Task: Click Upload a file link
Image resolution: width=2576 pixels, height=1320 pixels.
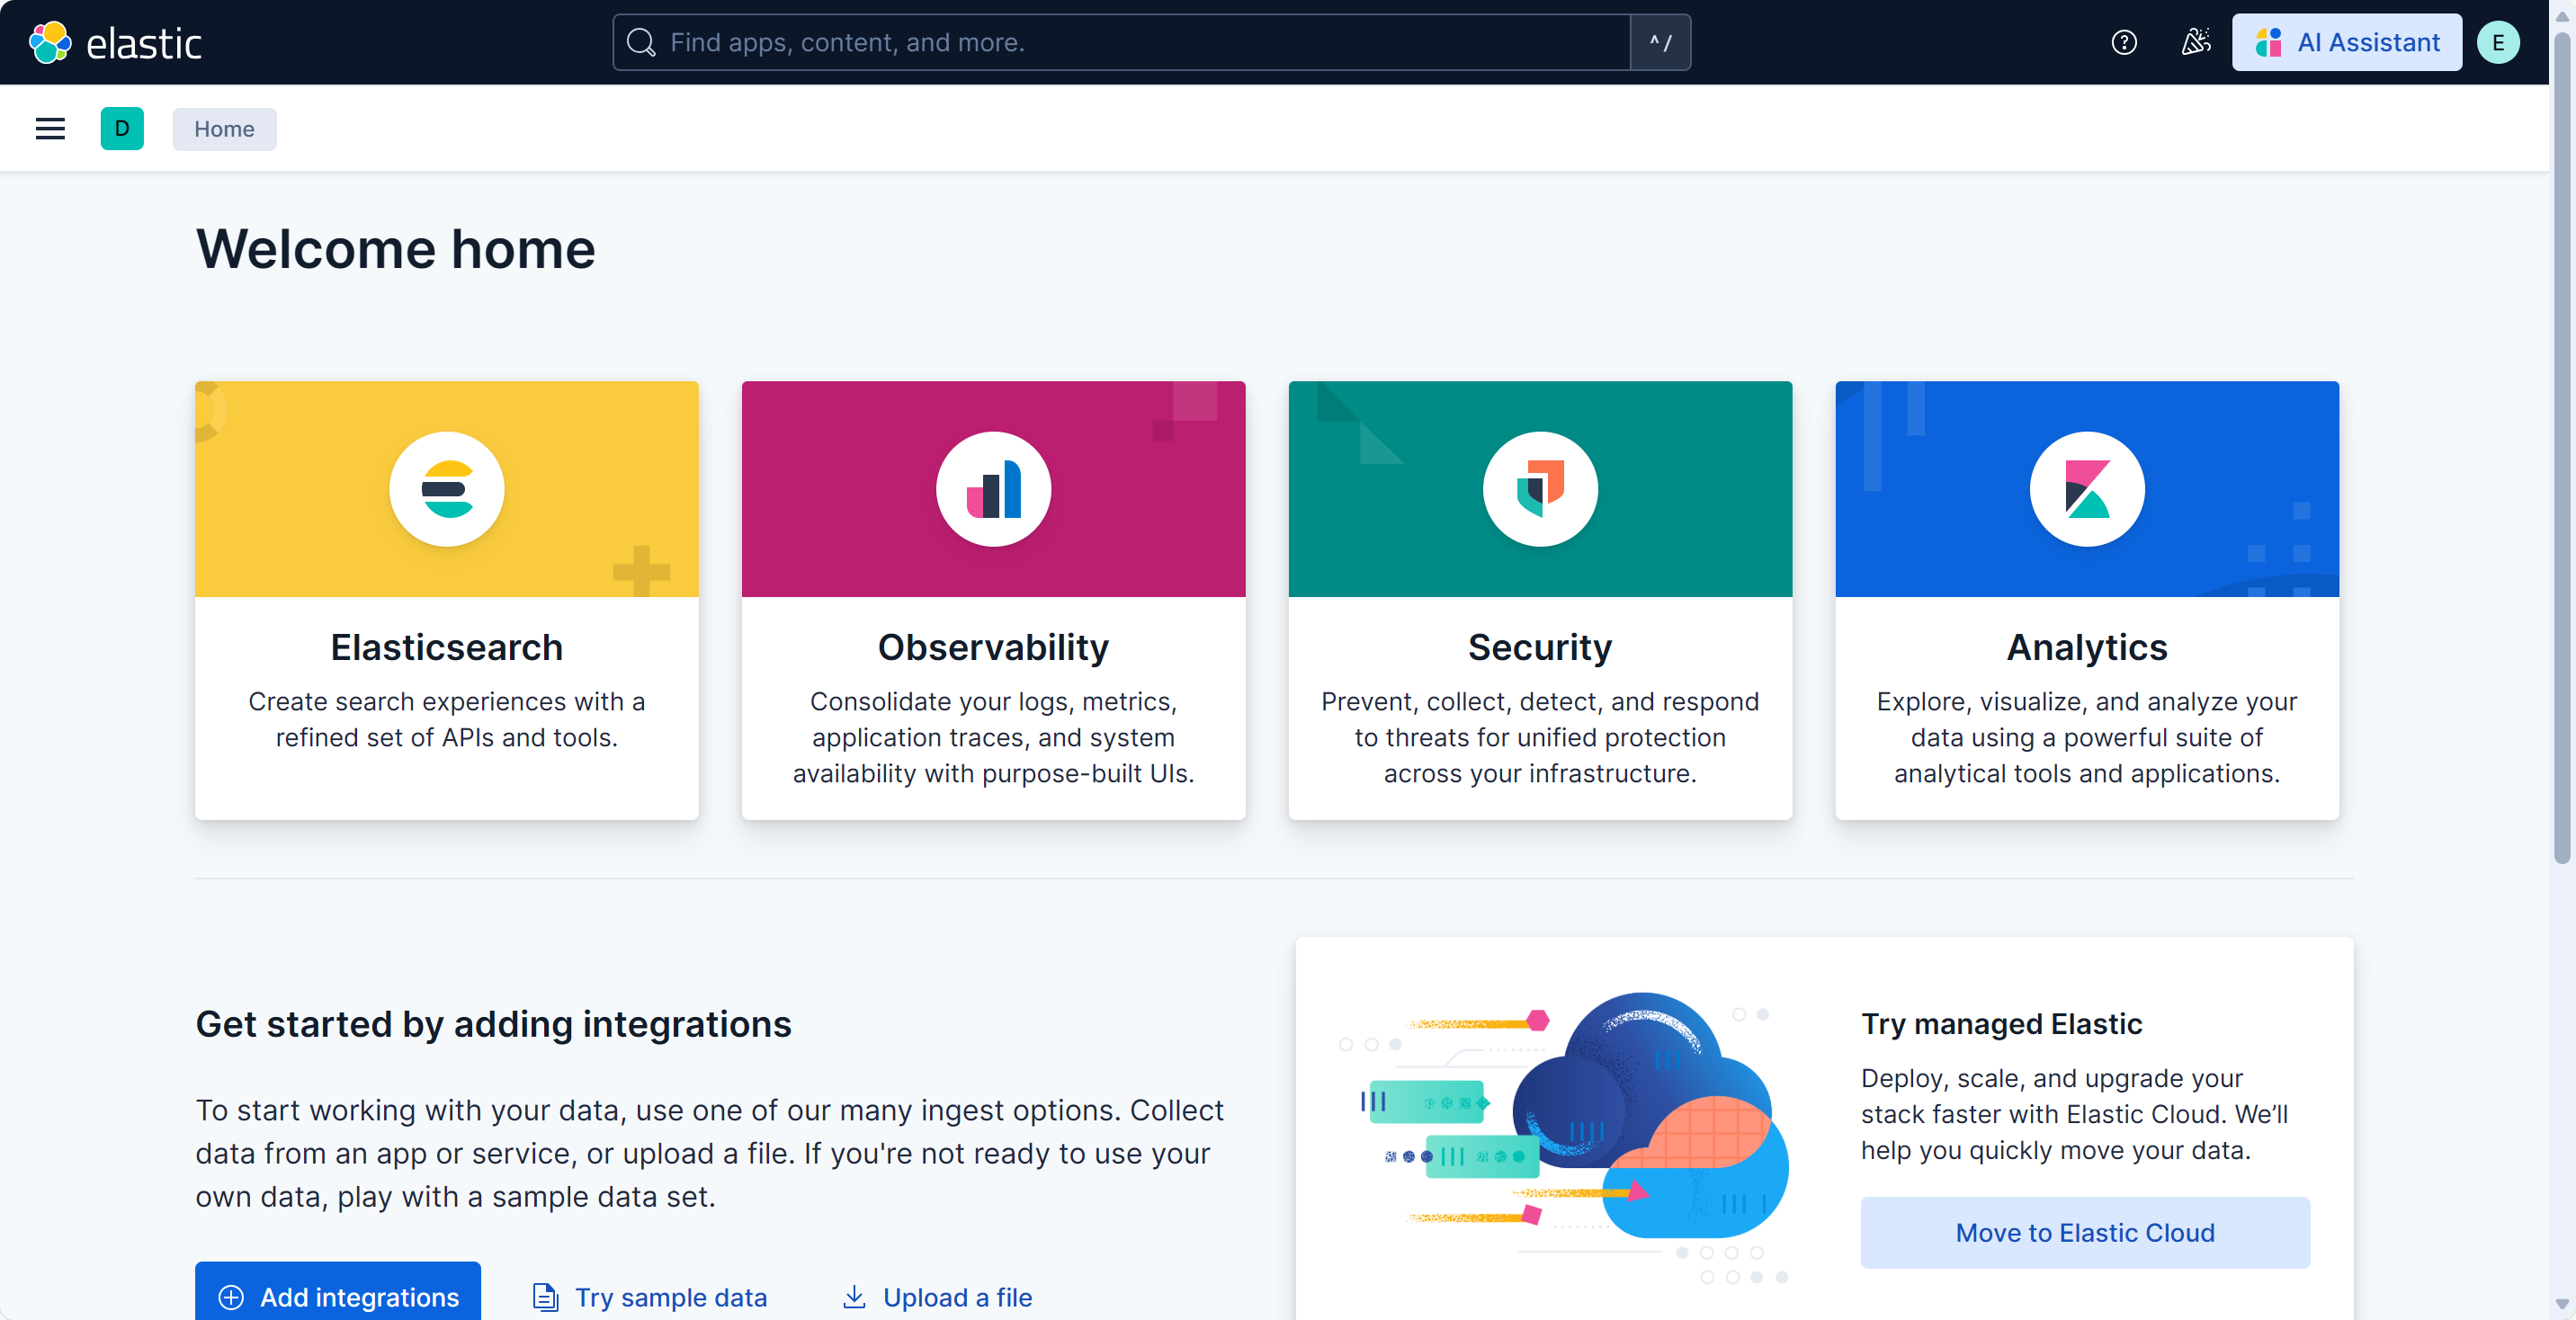Action: point(937,1297)
